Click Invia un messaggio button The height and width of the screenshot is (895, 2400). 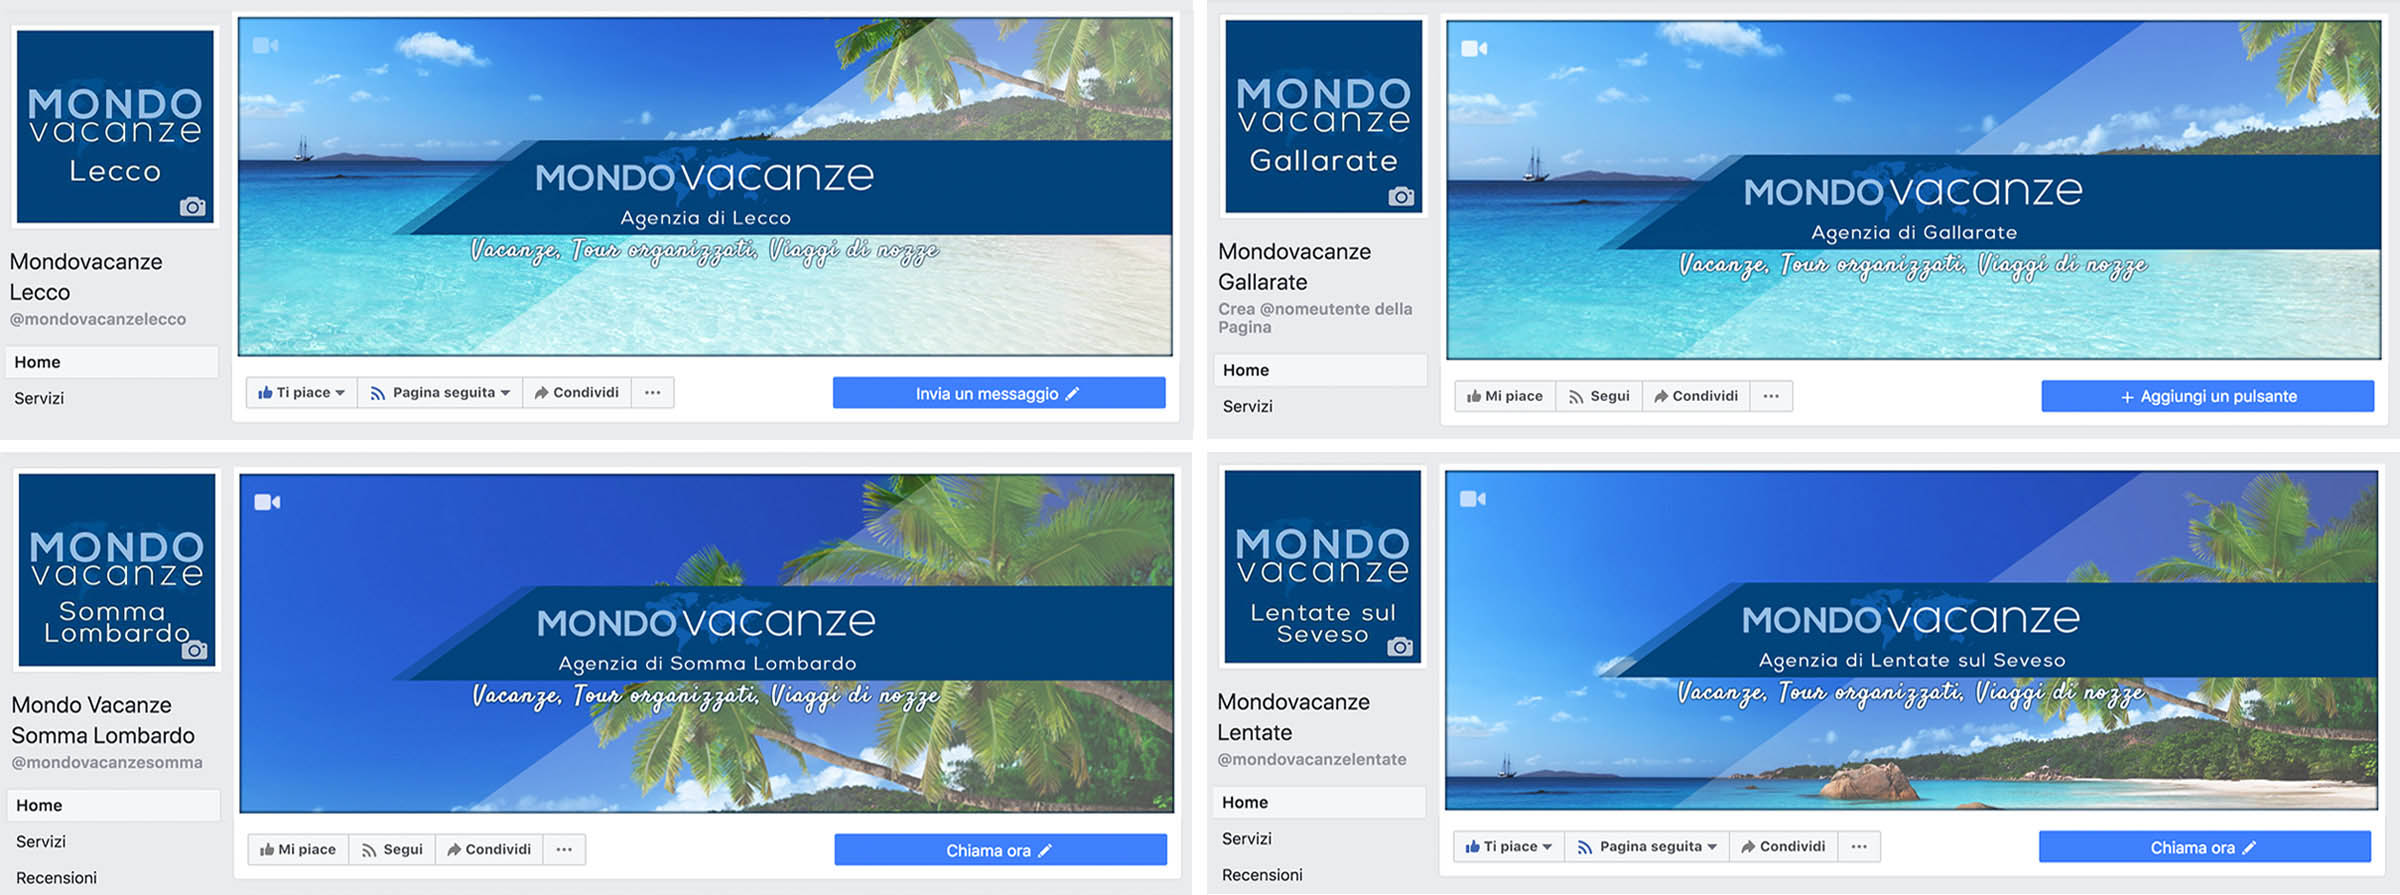tap(999, 393)
